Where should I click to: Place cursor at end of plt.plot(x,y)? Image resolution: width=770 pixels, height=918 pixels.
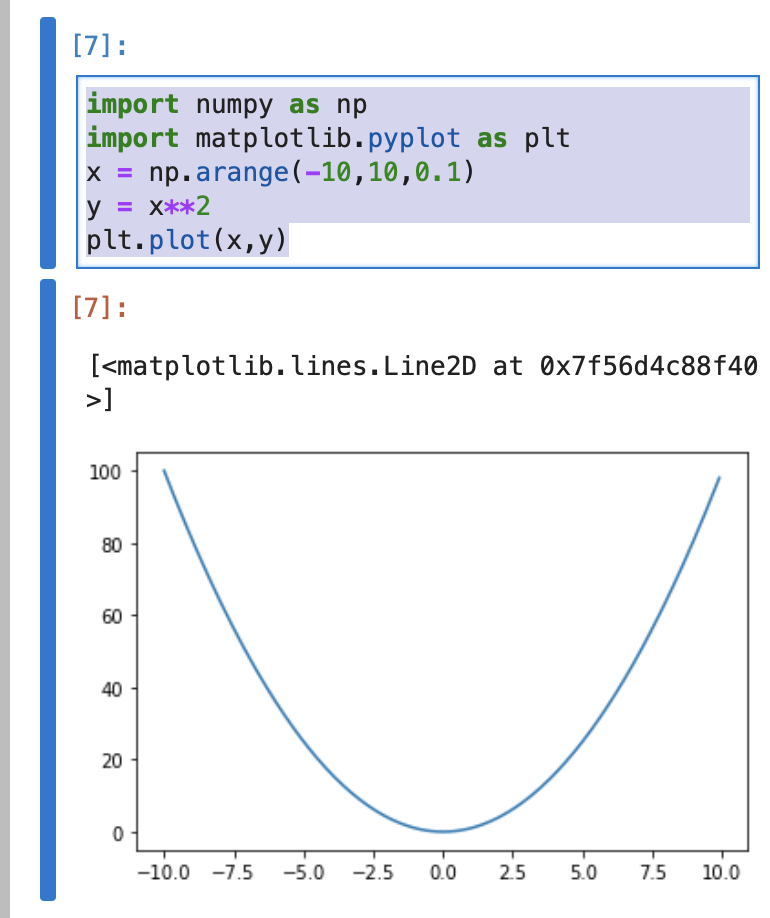pyautogui.click(x=288, y=241)
